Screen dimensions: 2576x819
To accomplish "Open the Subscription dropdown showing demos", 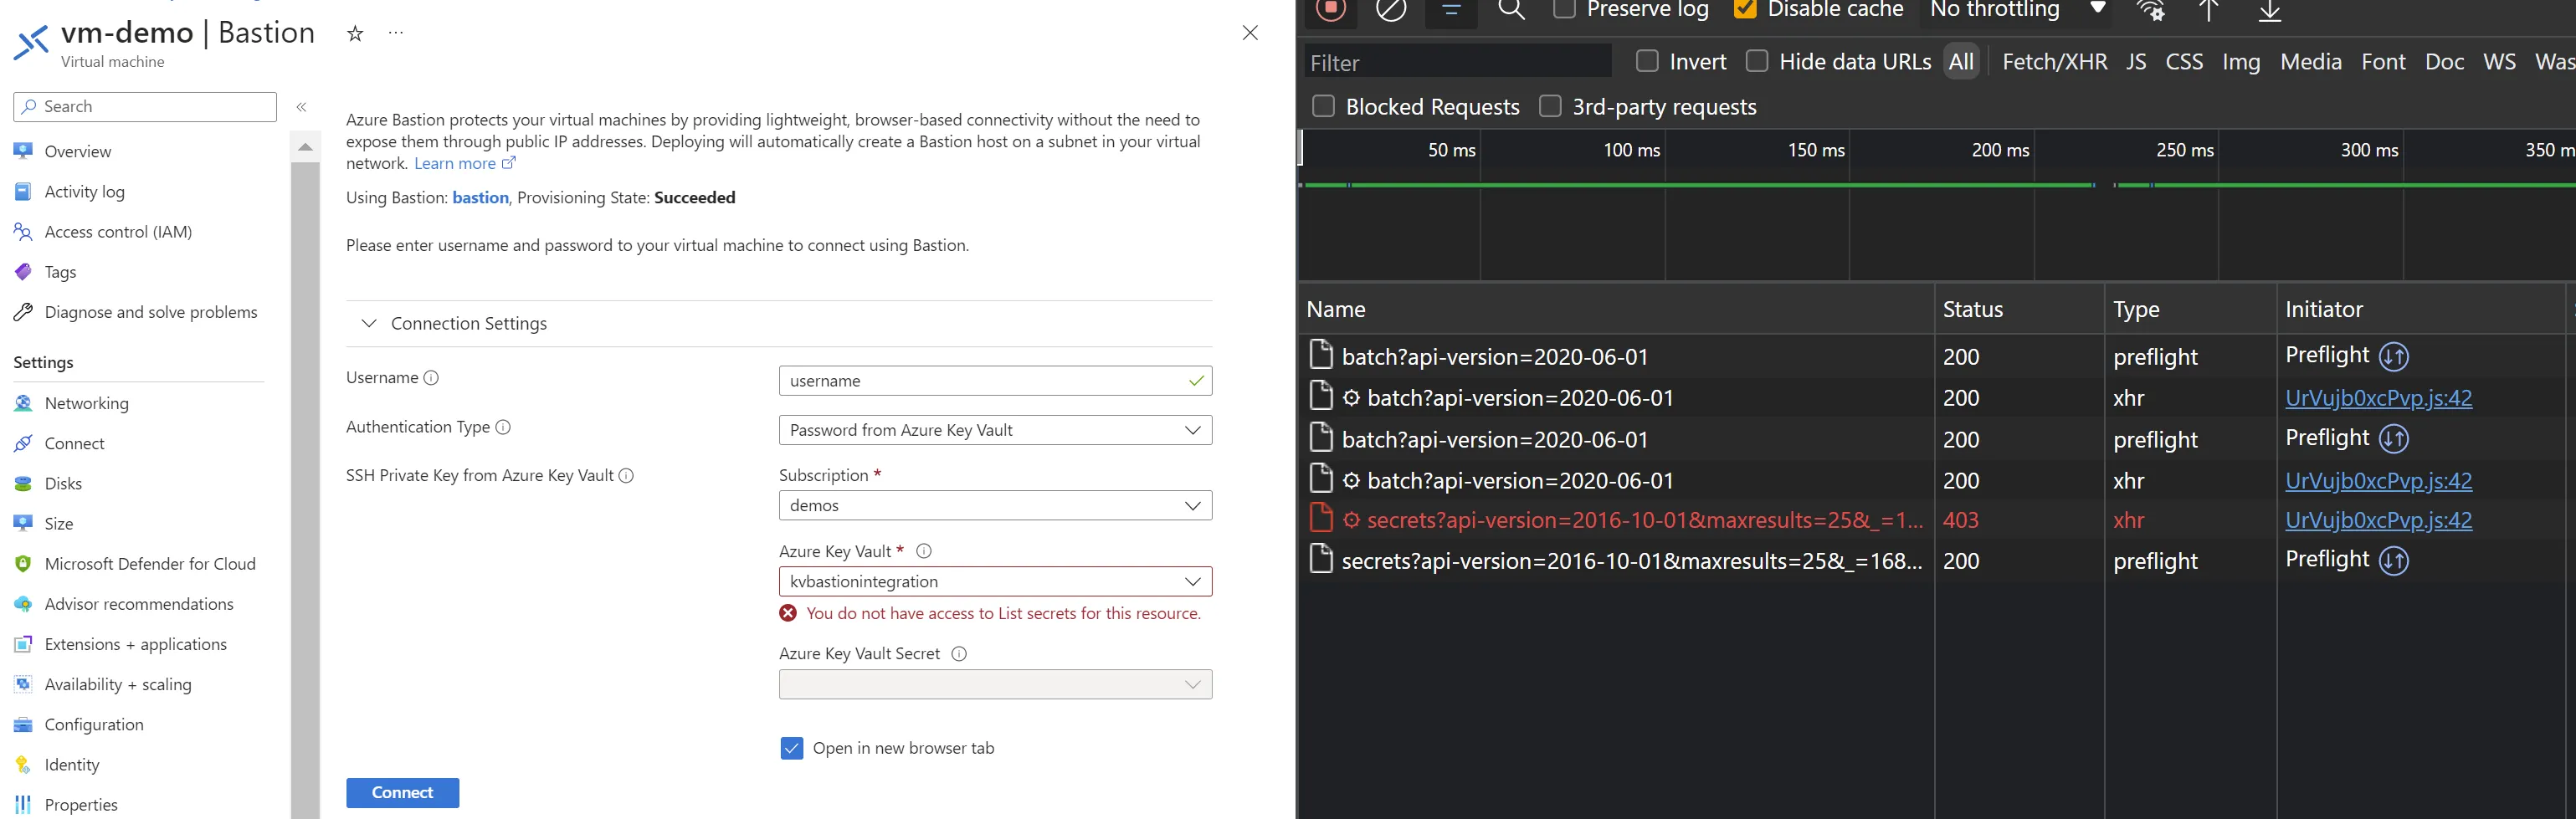I will tap(995, 505).
